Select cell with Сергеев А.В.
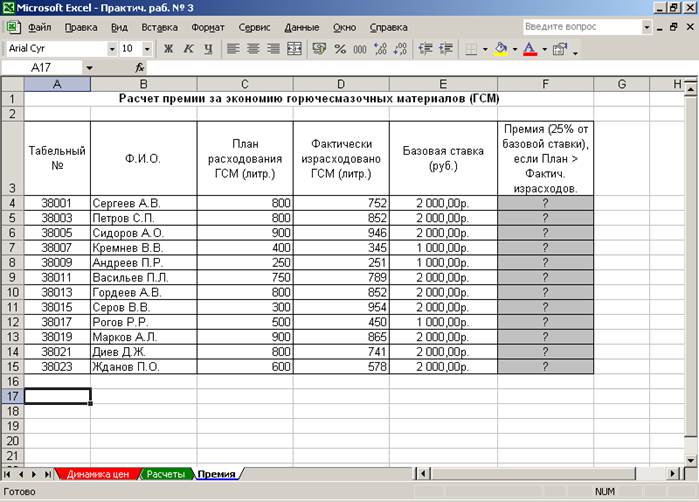 143,203
